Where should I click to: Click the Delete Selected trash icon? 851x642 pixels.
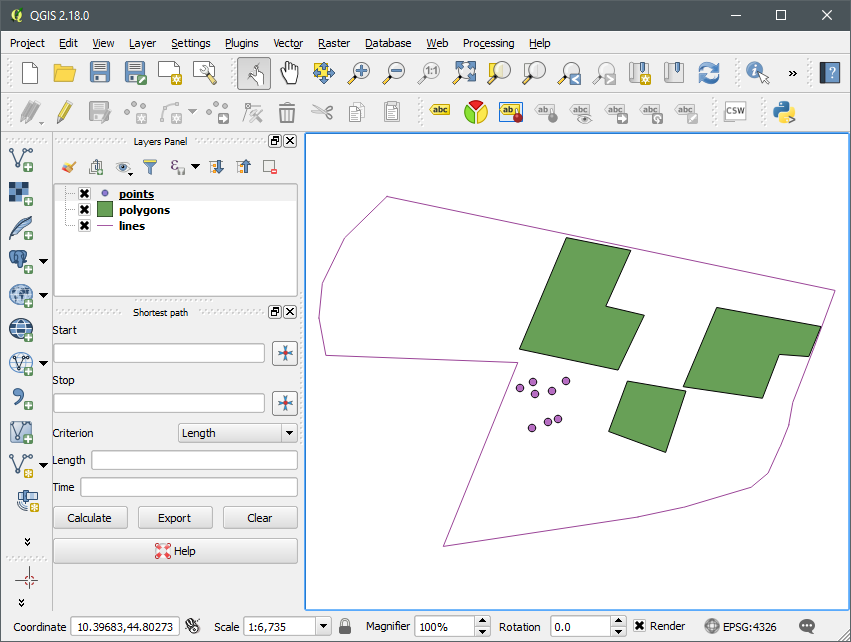pos(287,112)
